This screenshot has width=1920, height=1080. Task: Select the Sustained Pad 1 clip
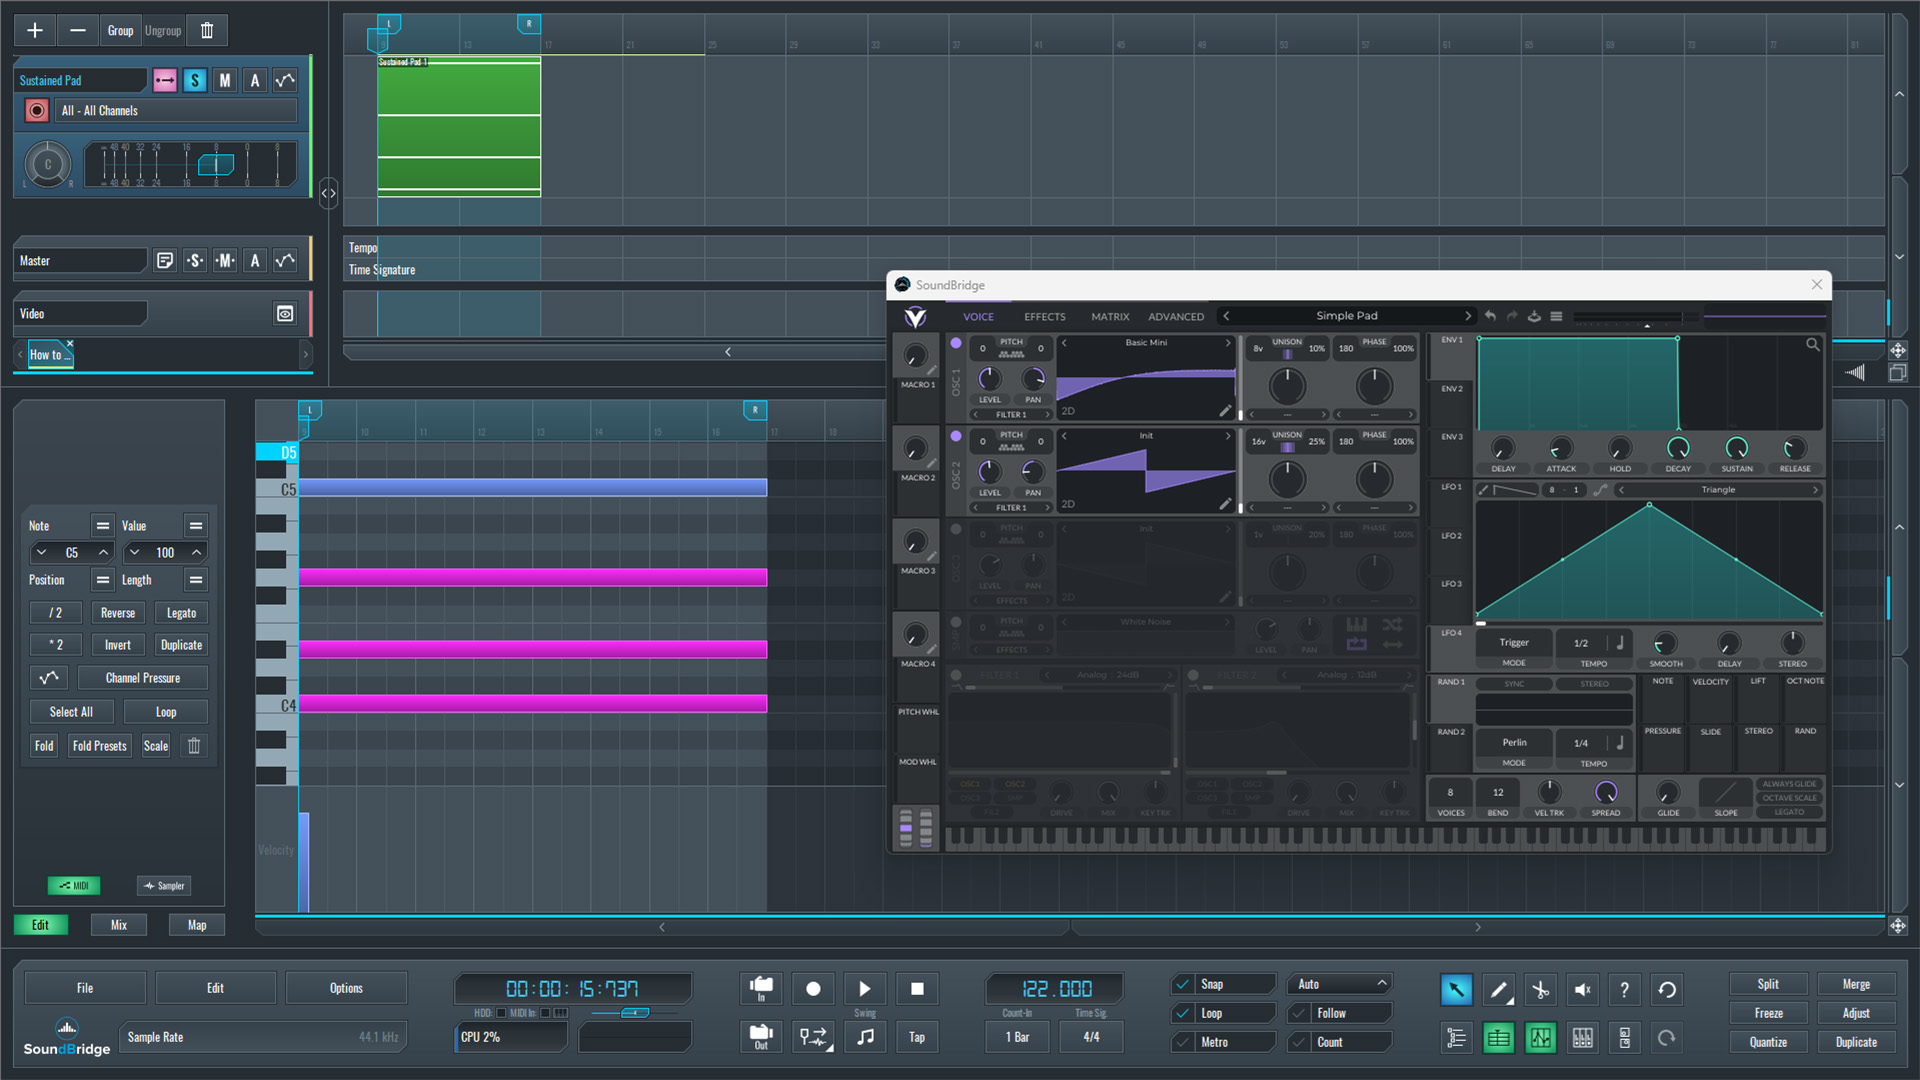coord(459,126)
